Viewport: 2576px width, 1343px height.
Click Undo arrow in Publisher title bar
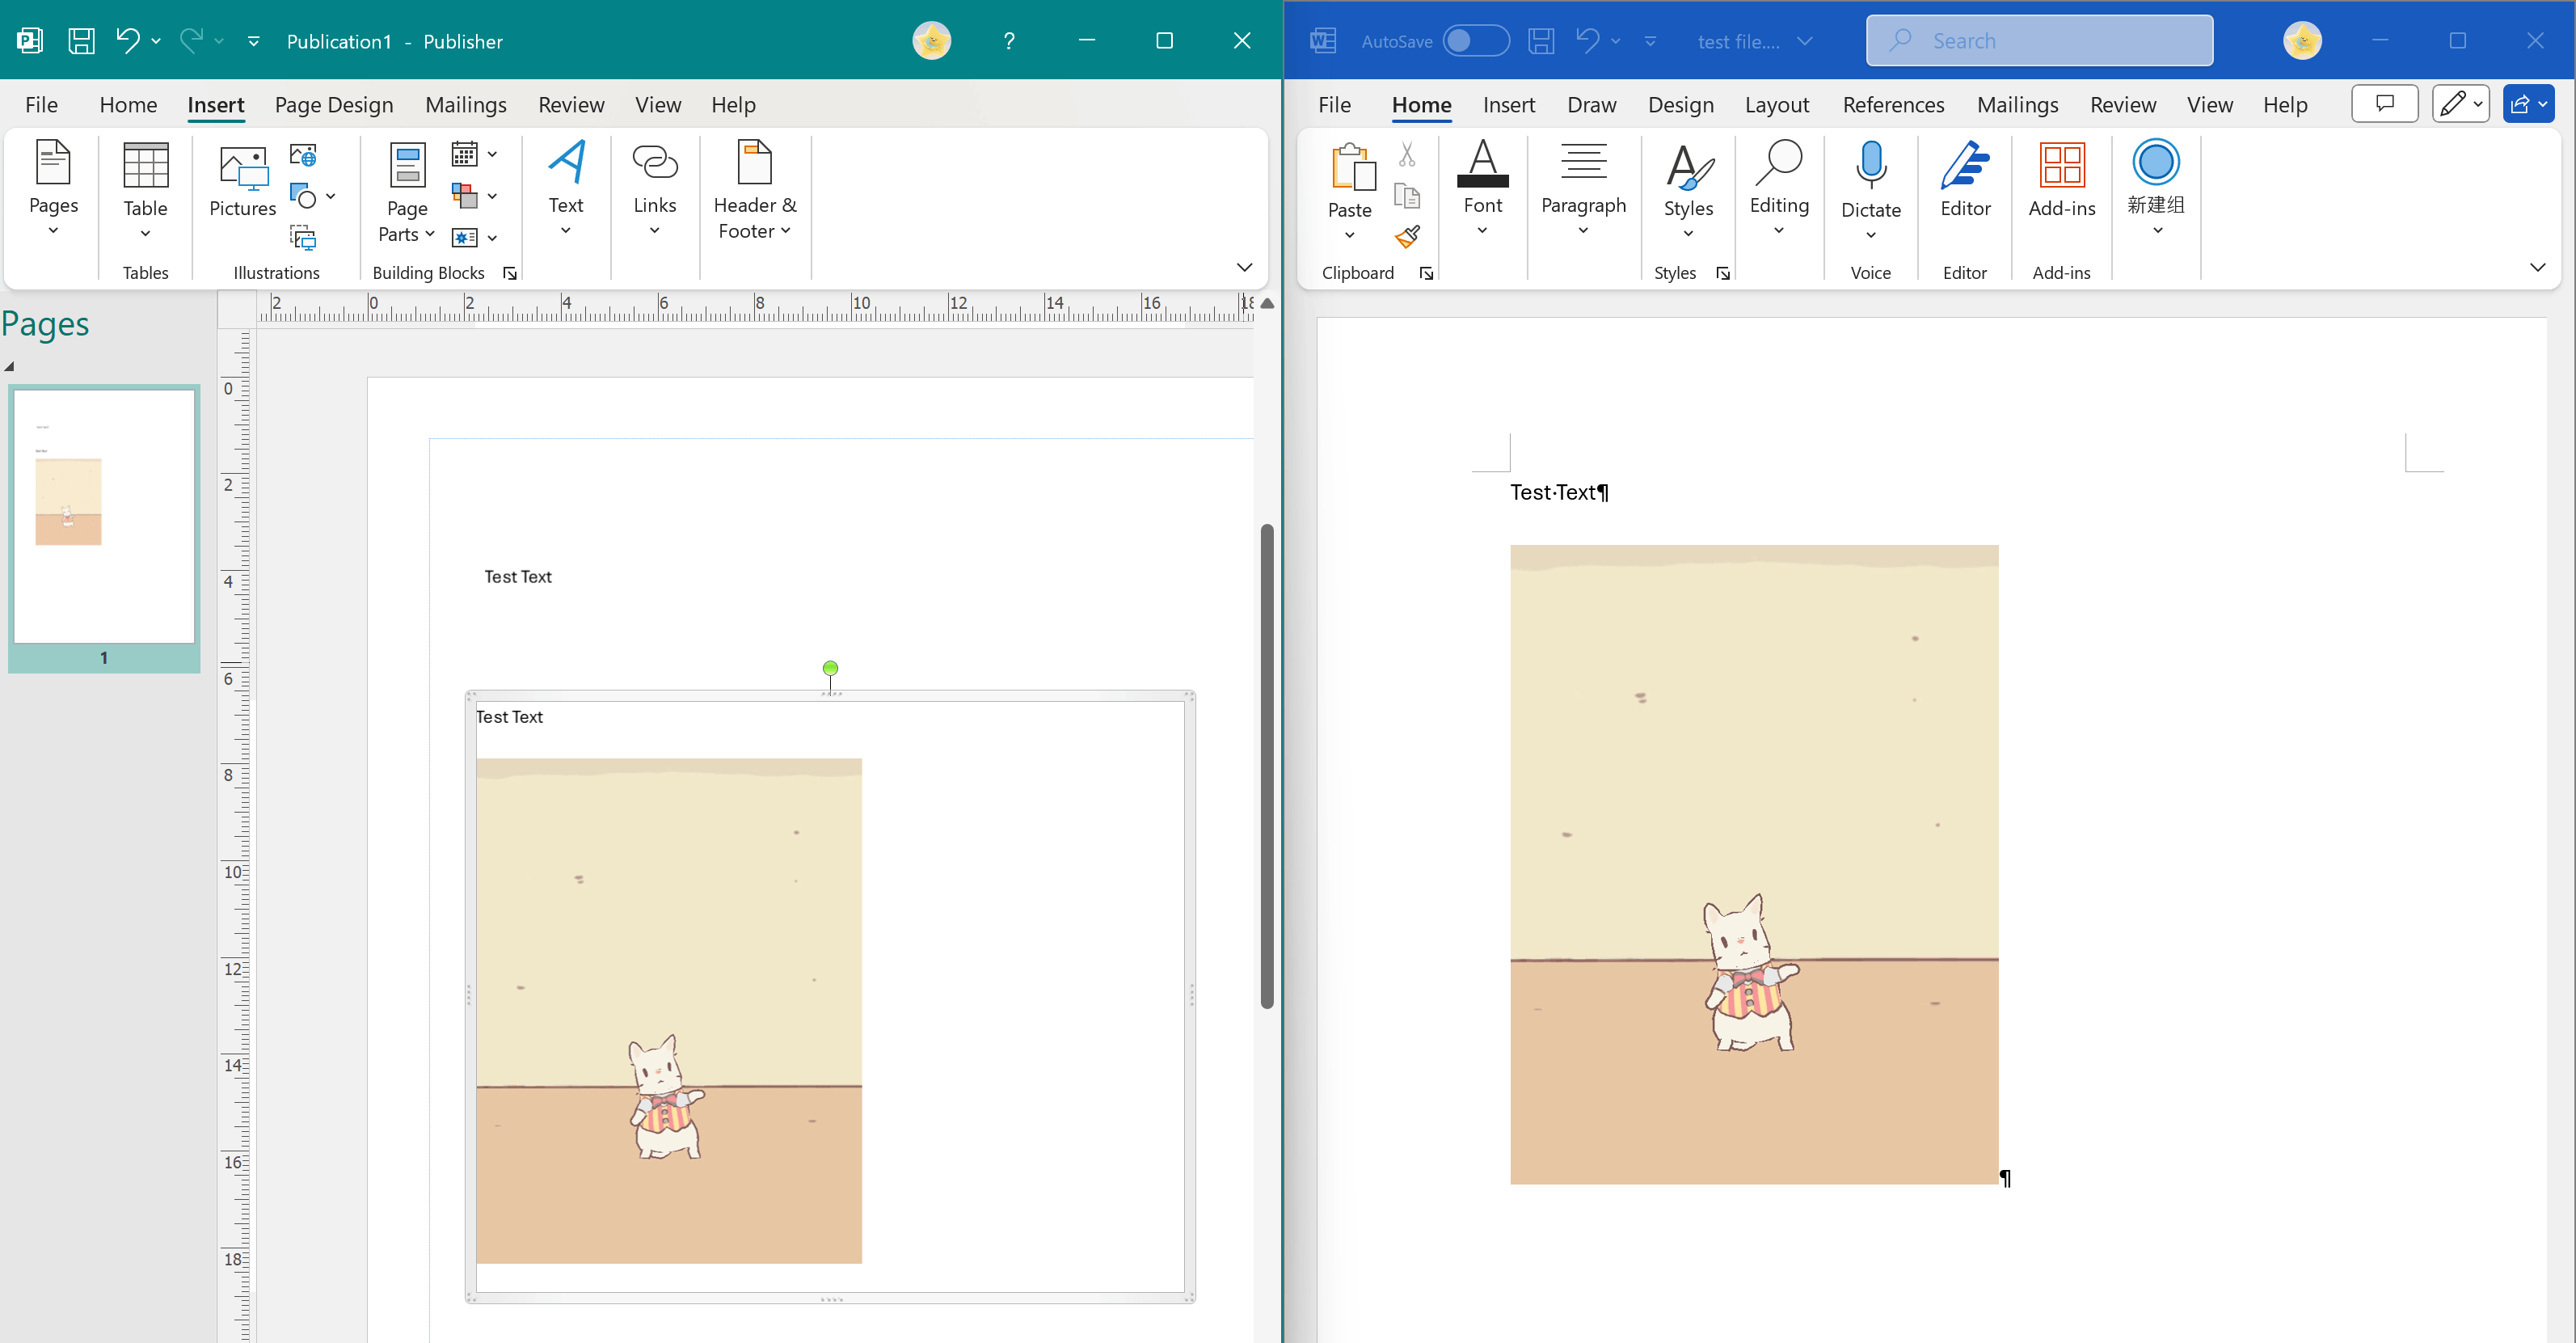pyautogui.click(x=127, y=41)
